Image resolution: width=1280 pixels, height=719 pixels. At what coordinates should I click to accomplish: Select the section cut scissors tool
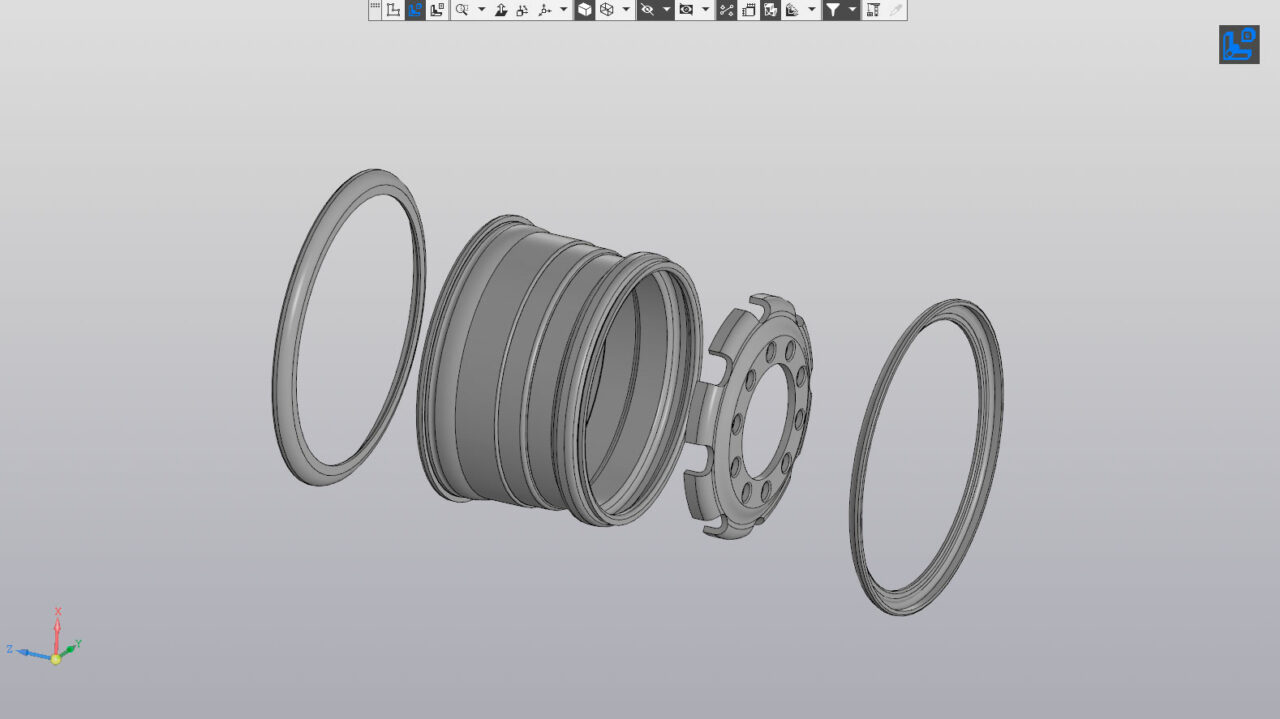click(727, 9)
